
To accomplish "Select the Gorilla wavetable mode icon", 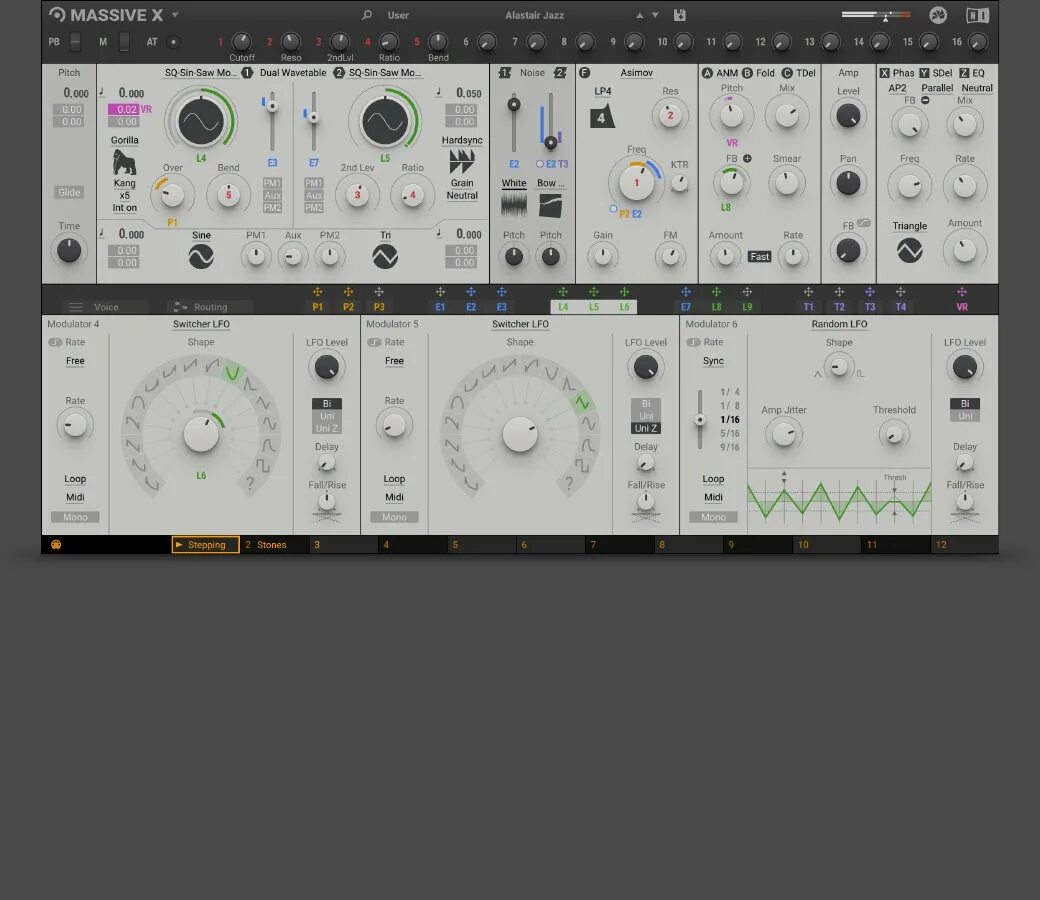I will 124,162.
